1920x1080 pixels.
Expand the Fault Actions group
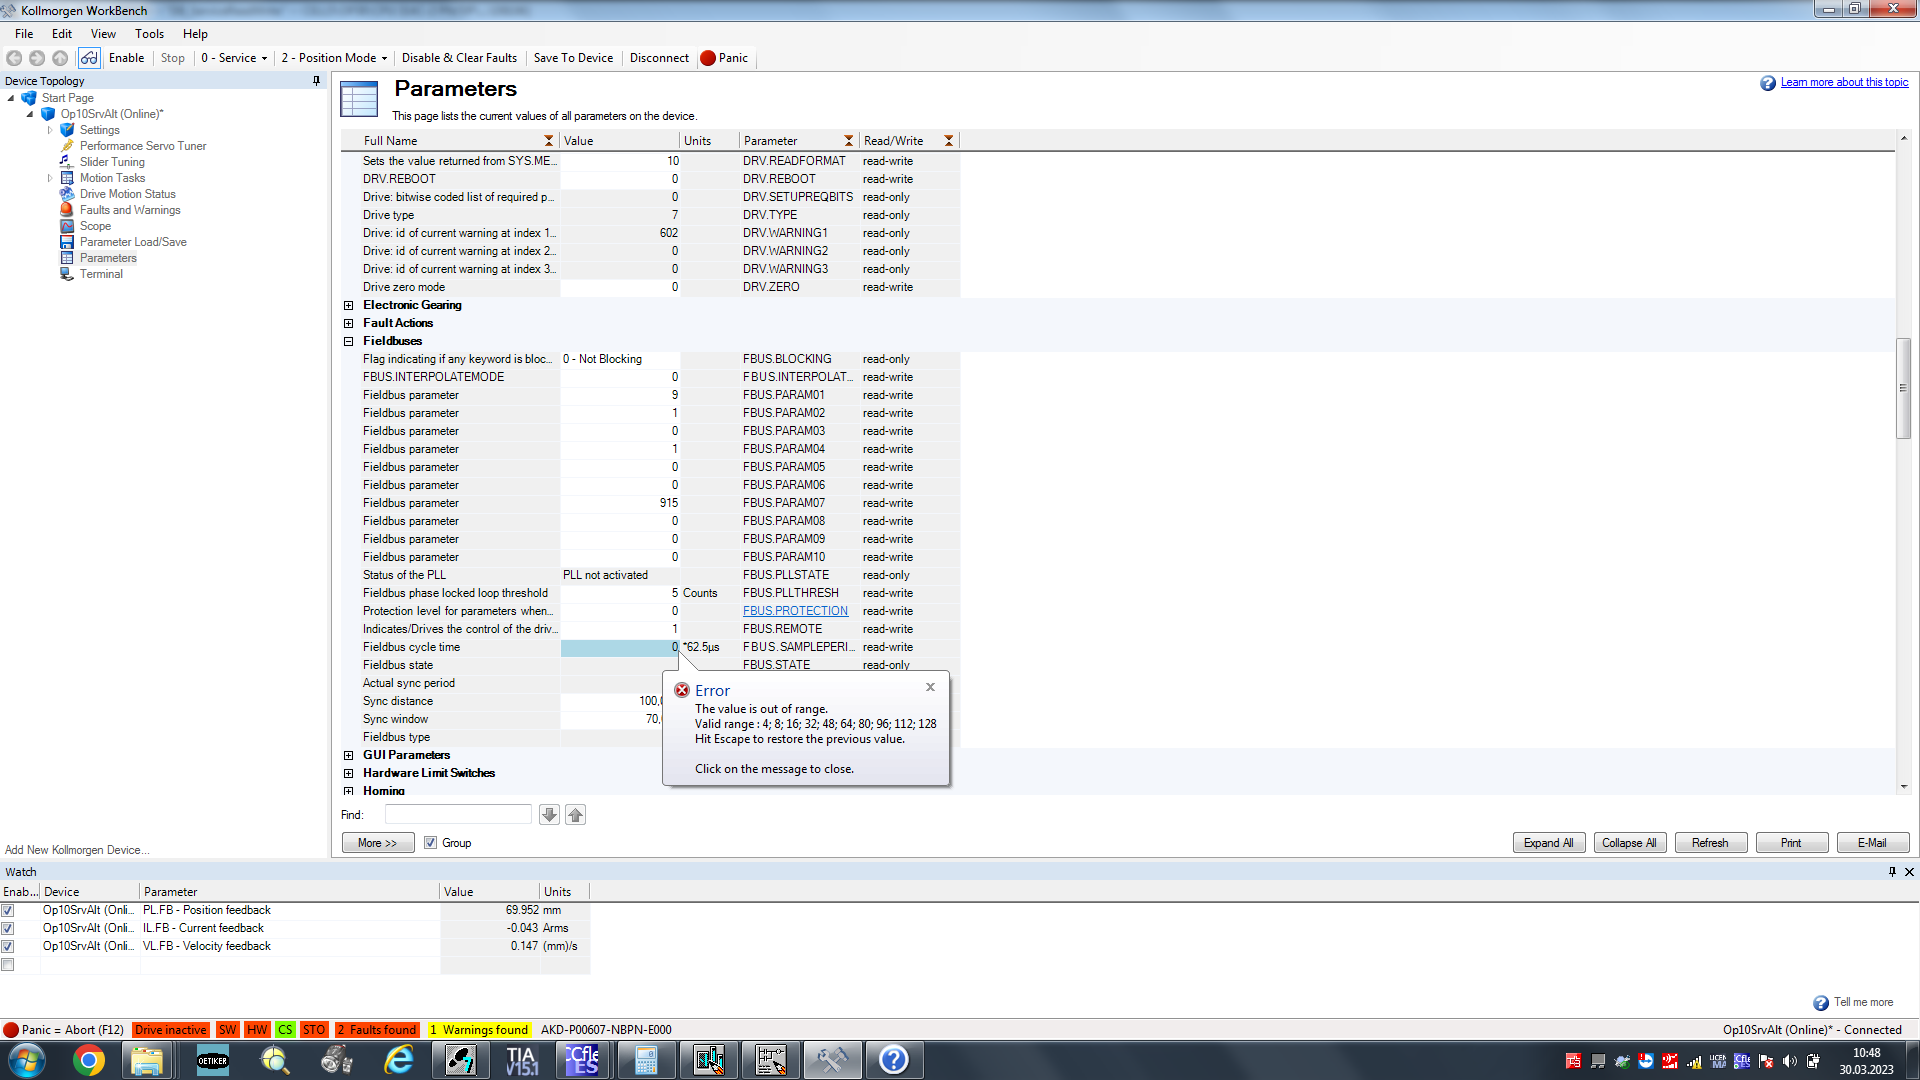tap(348, 324)
